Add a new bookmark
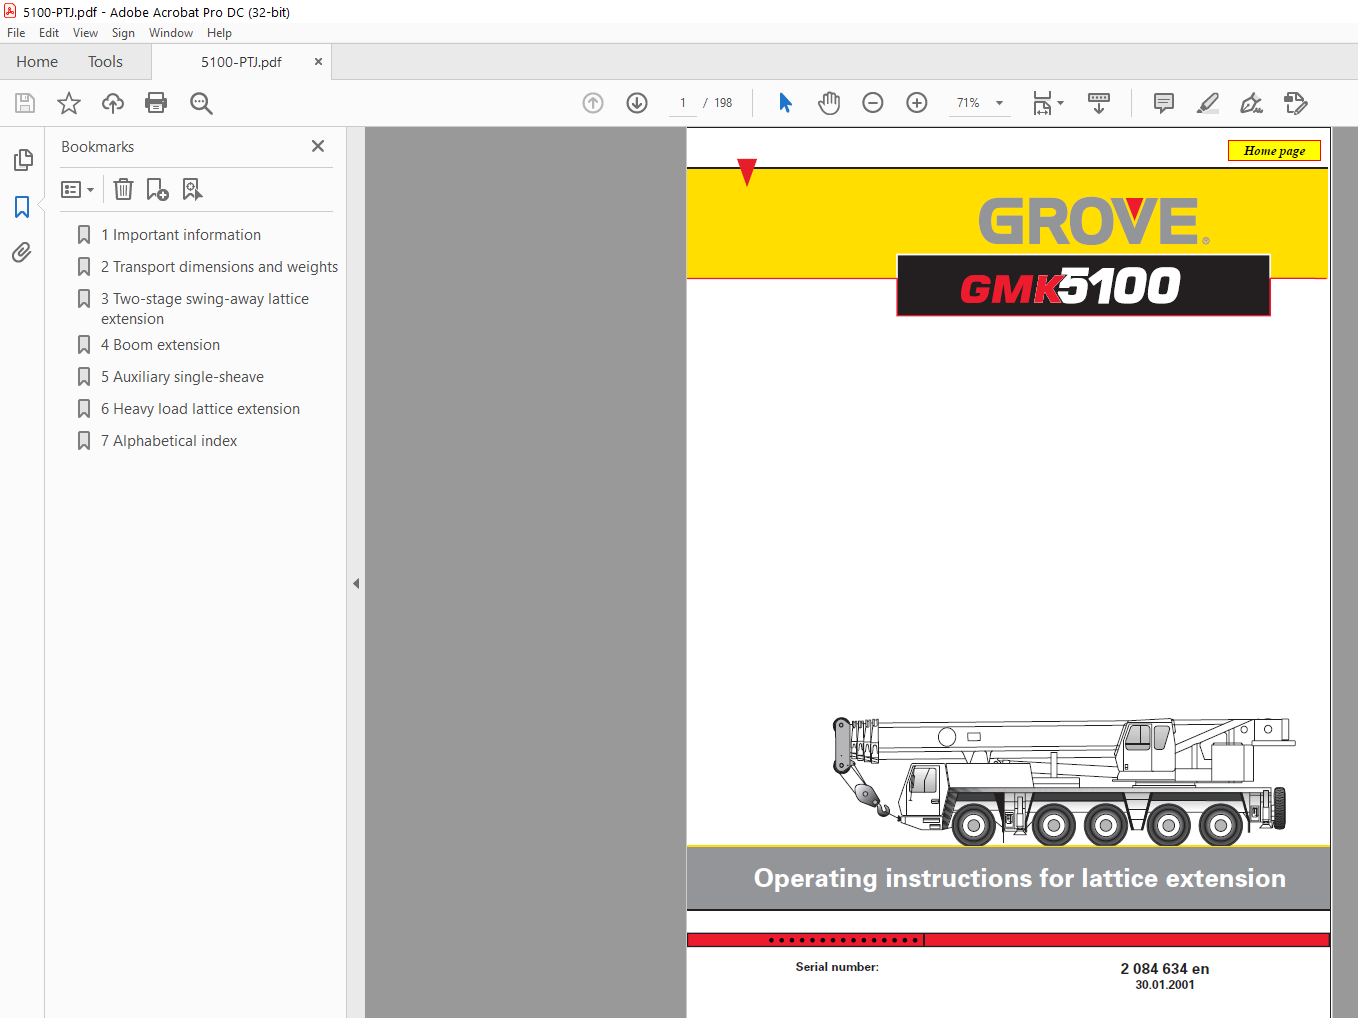The width and height of the screenshot is (1358, 1018). click(158, 189)
